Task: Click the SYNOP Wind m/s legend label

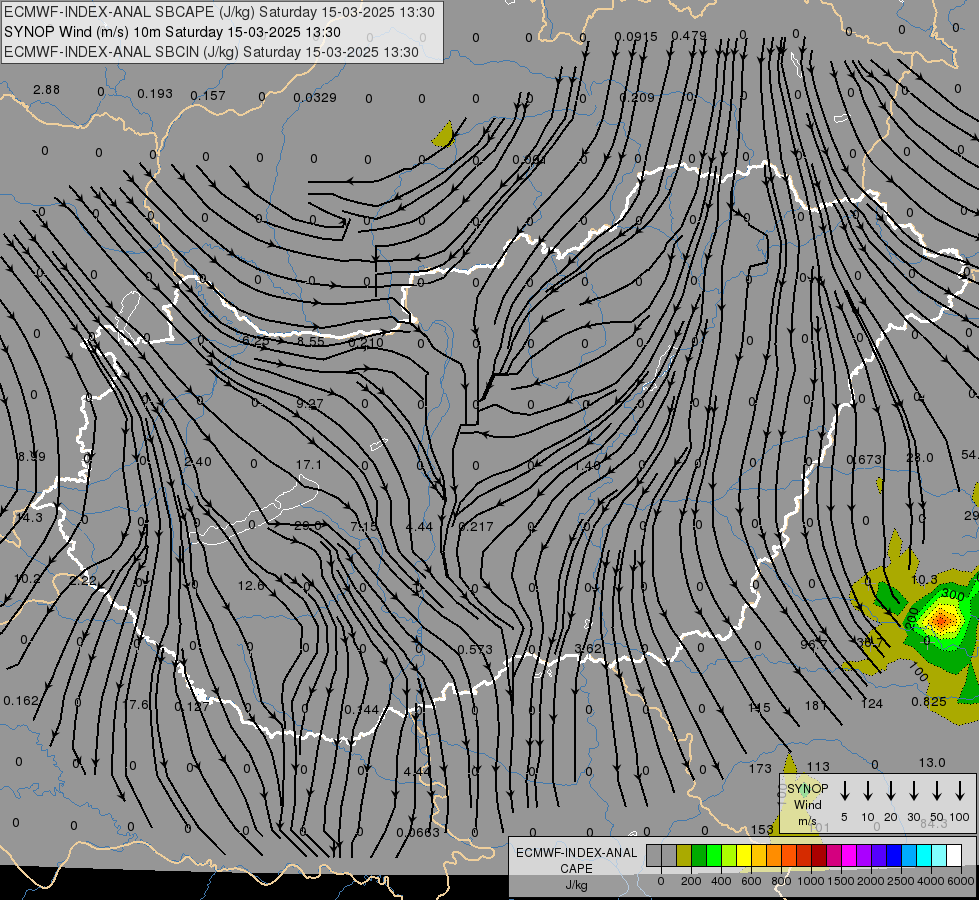Action: [x=807, y=804]
